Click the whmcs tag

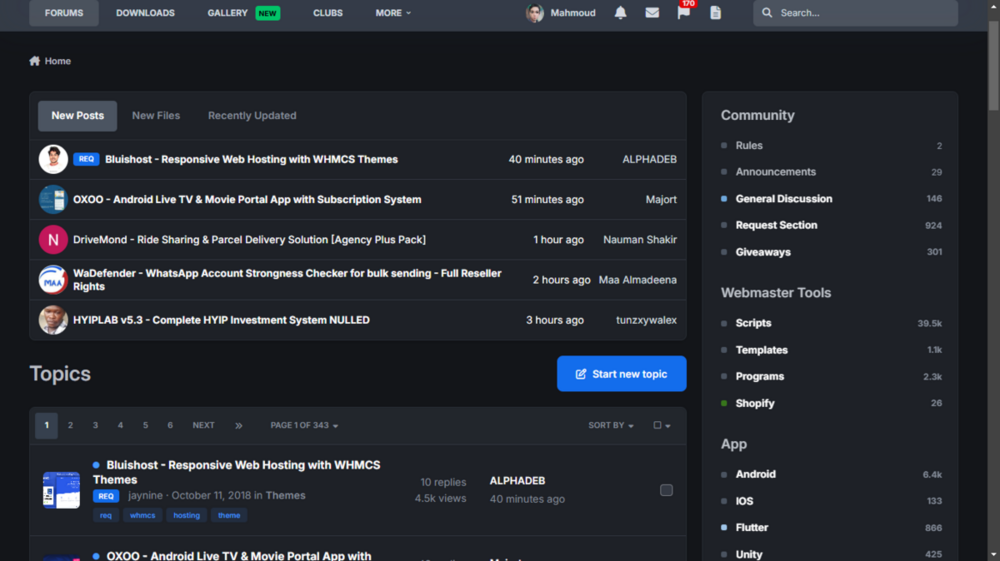tap(142, 515)
